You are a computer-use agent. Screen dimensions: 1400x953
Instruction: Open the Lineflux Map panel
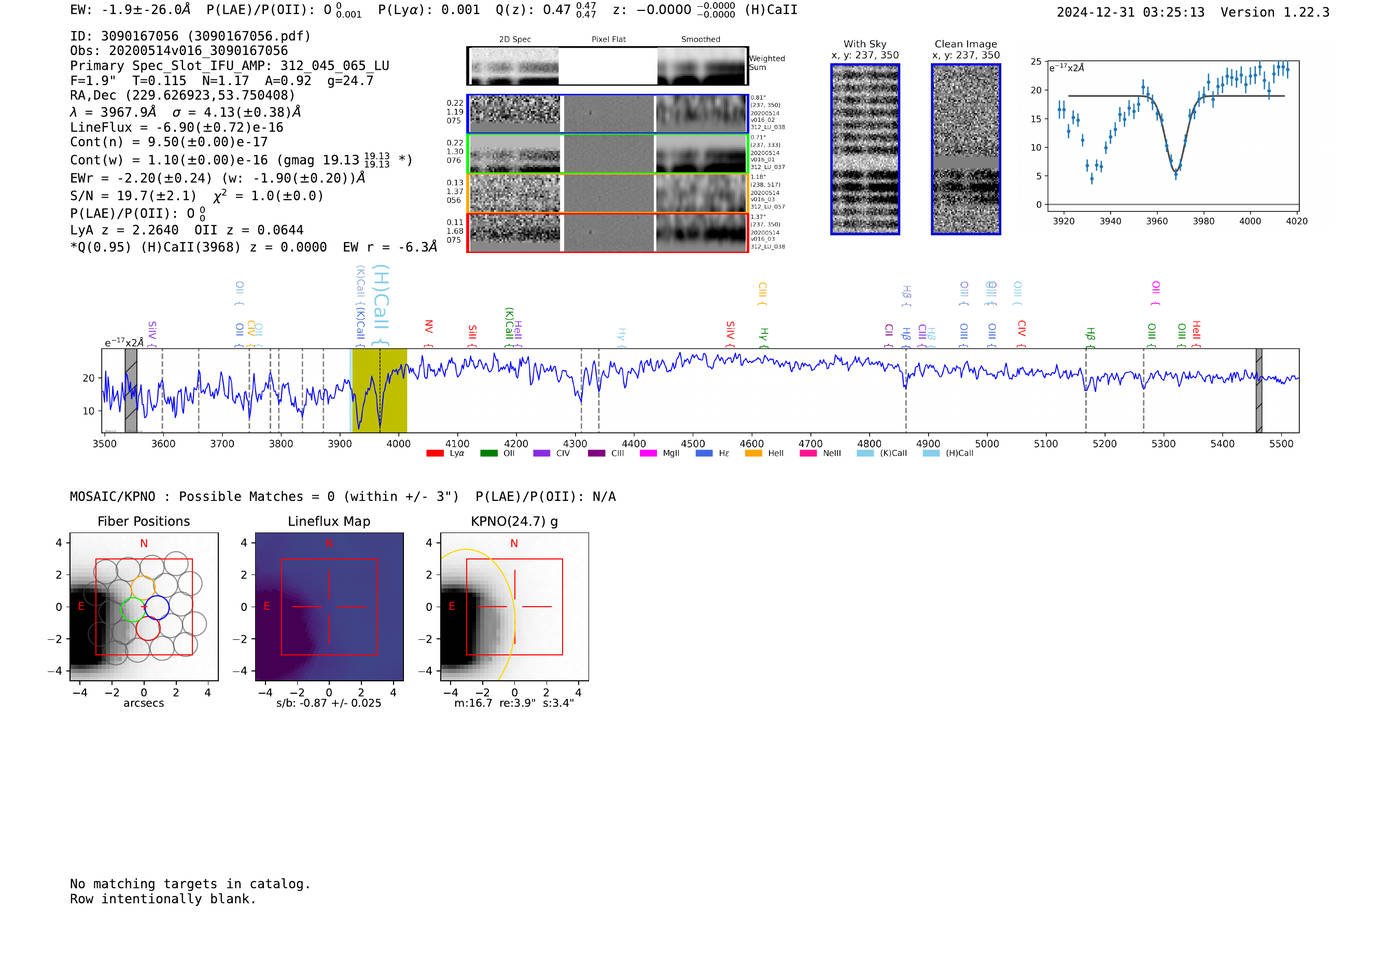click(x=329, y=607)
